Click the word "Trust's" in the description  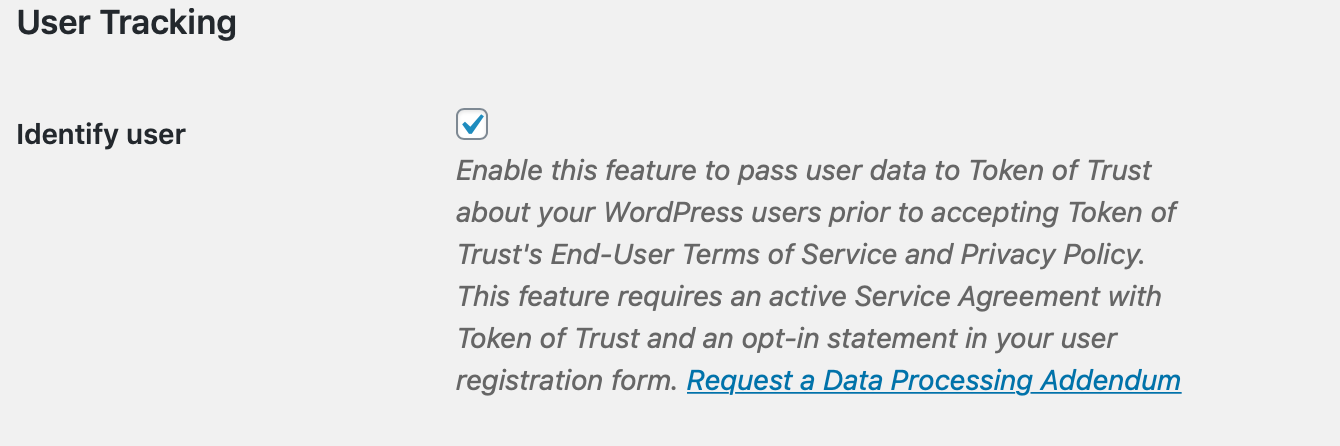click(x=499, y=255)
